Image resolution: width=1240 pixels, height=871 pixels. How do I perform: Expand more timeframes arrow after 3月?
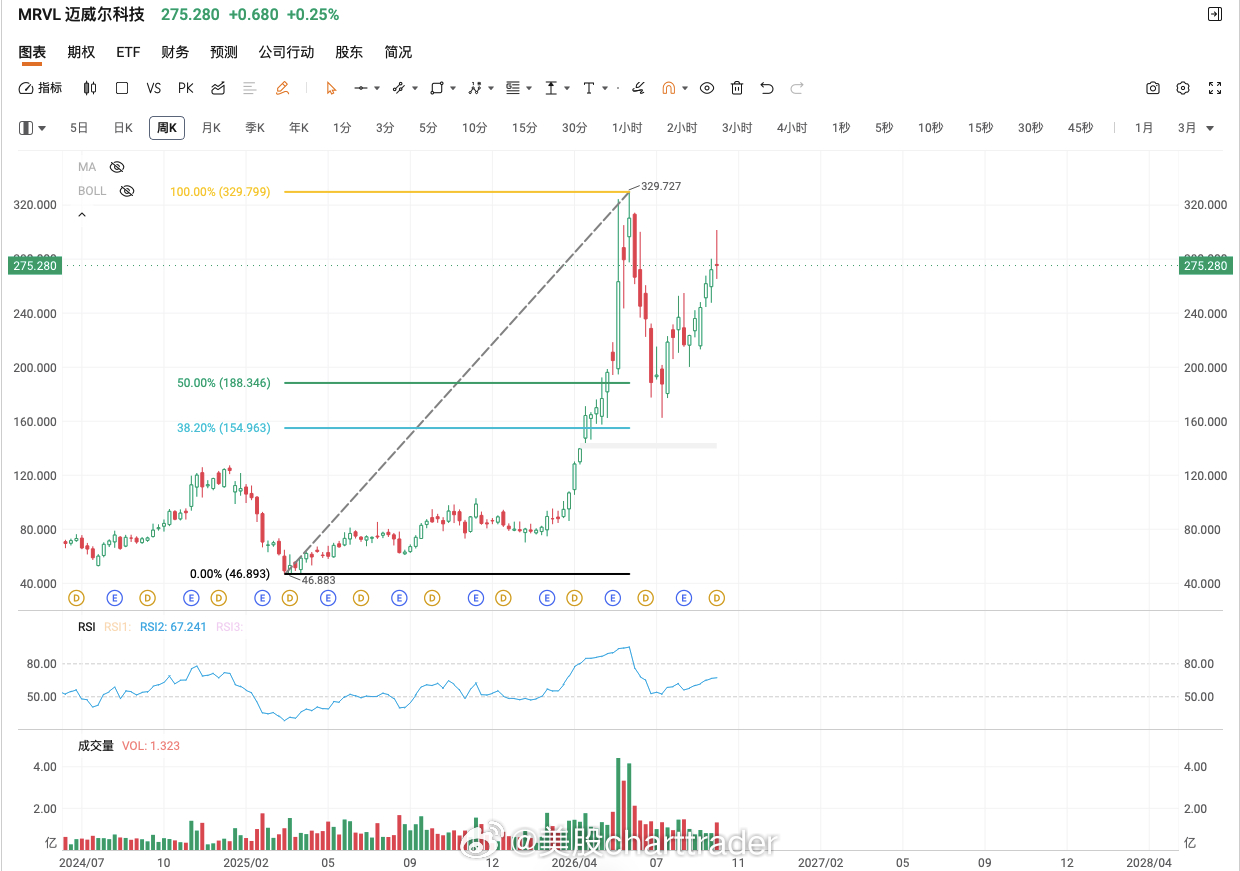pyautogui.click(x=1210, y=128)
